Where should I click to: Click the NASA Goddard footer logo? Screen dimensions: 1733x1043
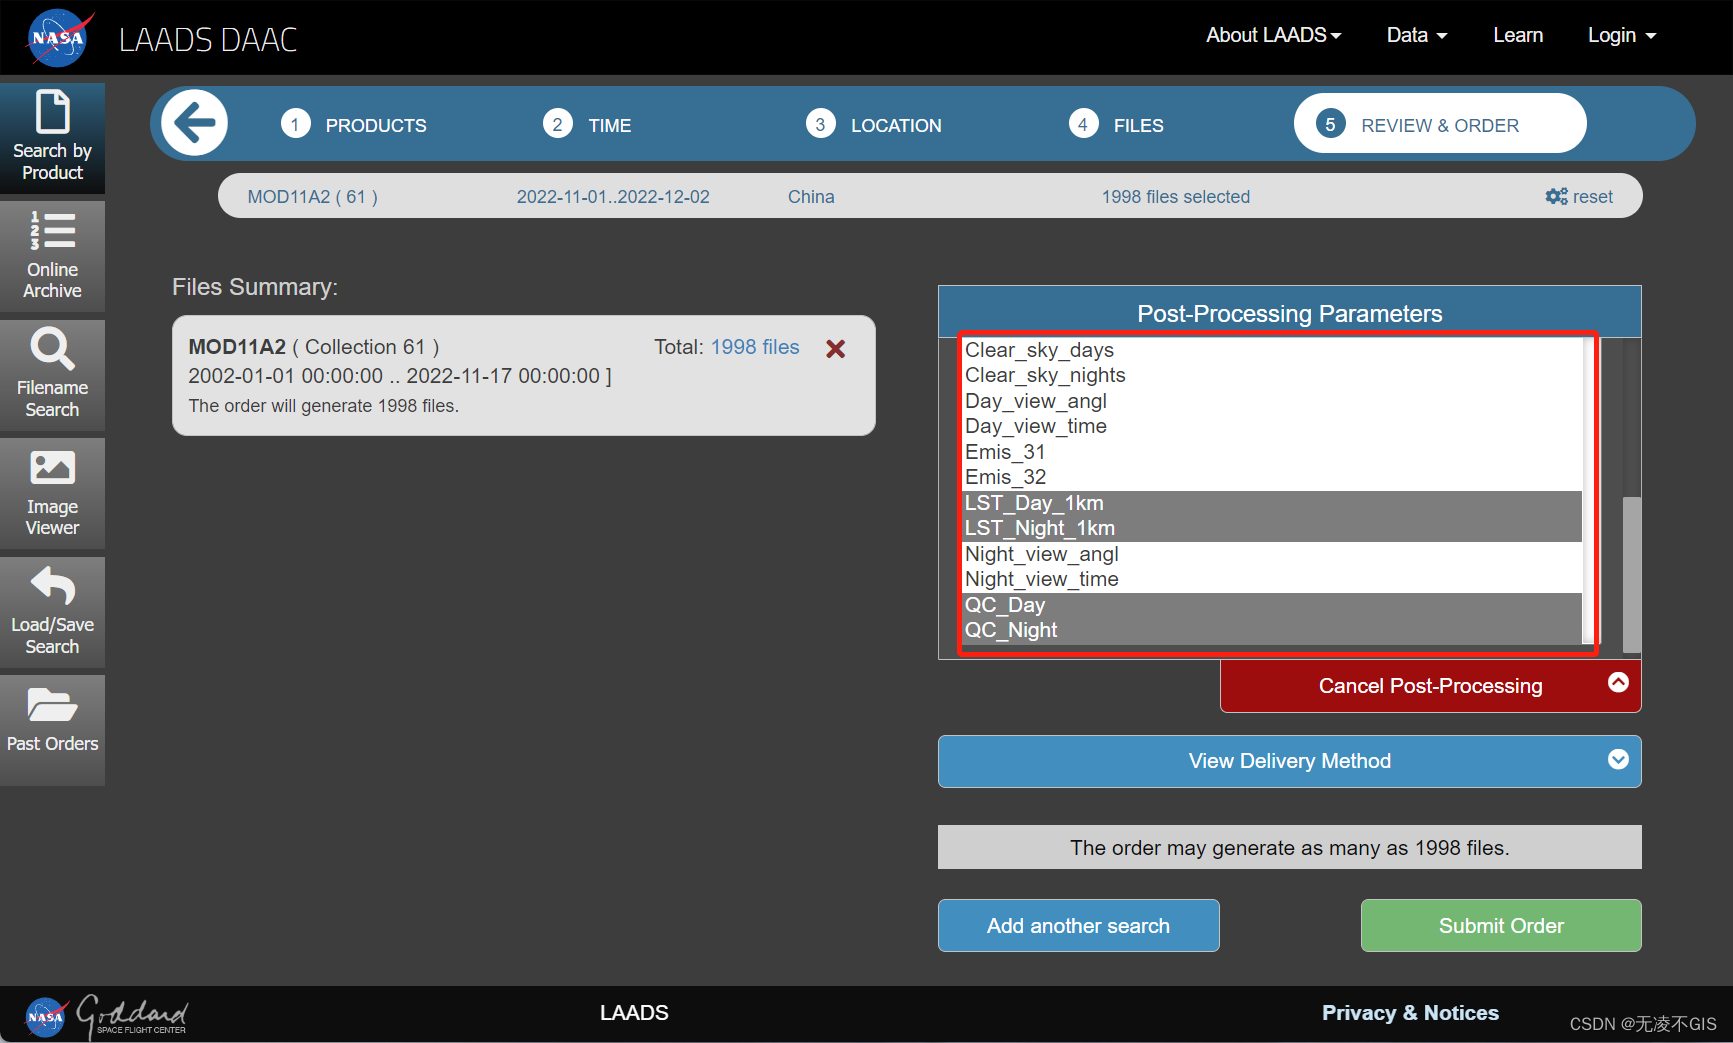pos(106,1015)
